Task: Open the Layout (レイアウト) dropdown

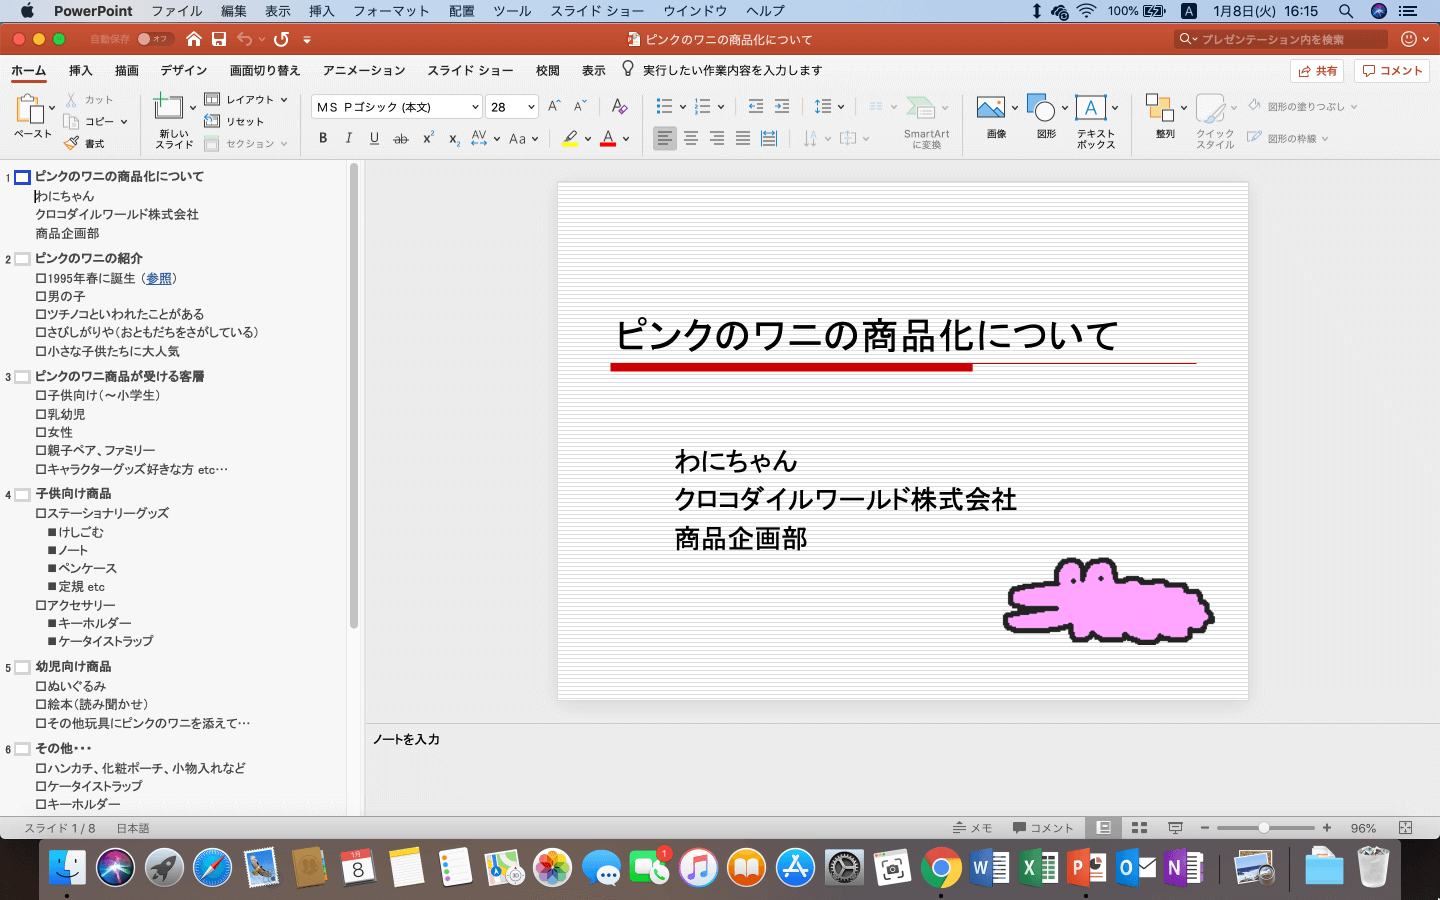Action: click(247, 99)
